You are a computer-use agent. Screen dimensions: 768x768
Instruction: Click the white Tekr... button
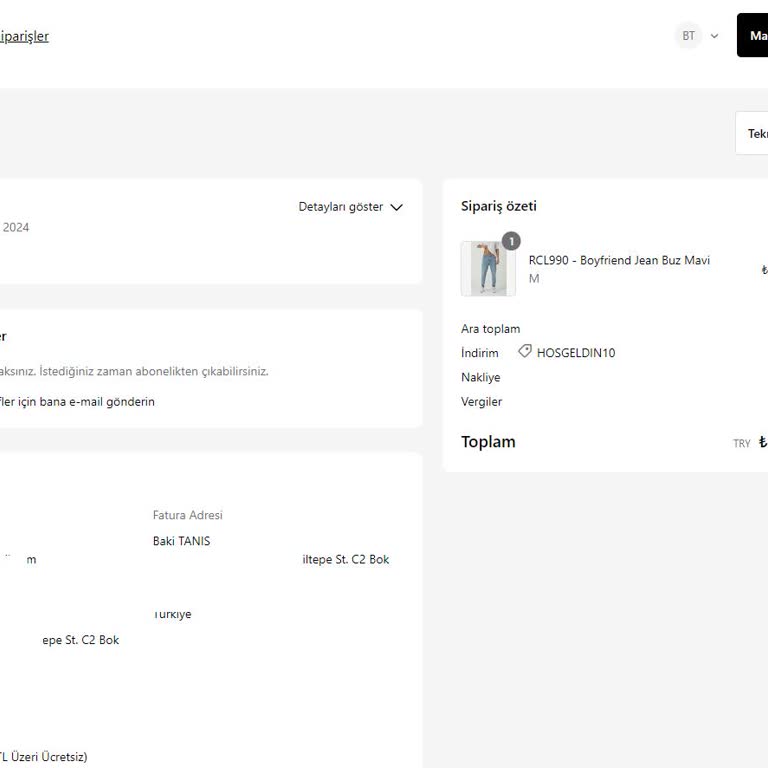click(x=755, y=134)
